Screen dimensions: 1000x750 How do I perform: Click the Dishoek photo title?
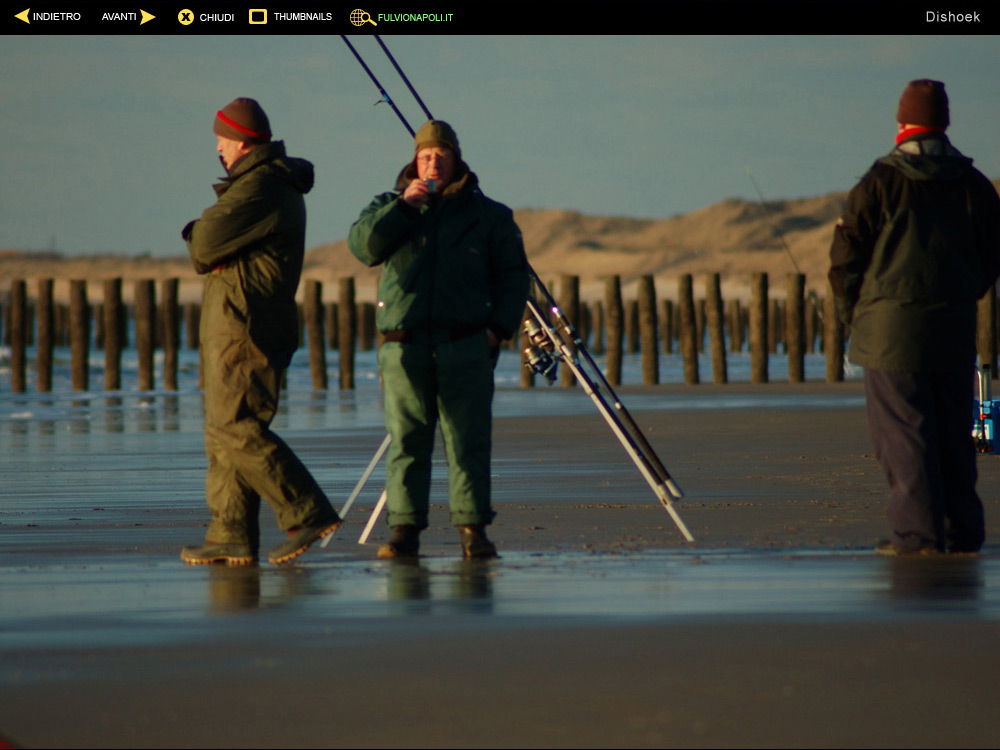[x=953, y=17]
